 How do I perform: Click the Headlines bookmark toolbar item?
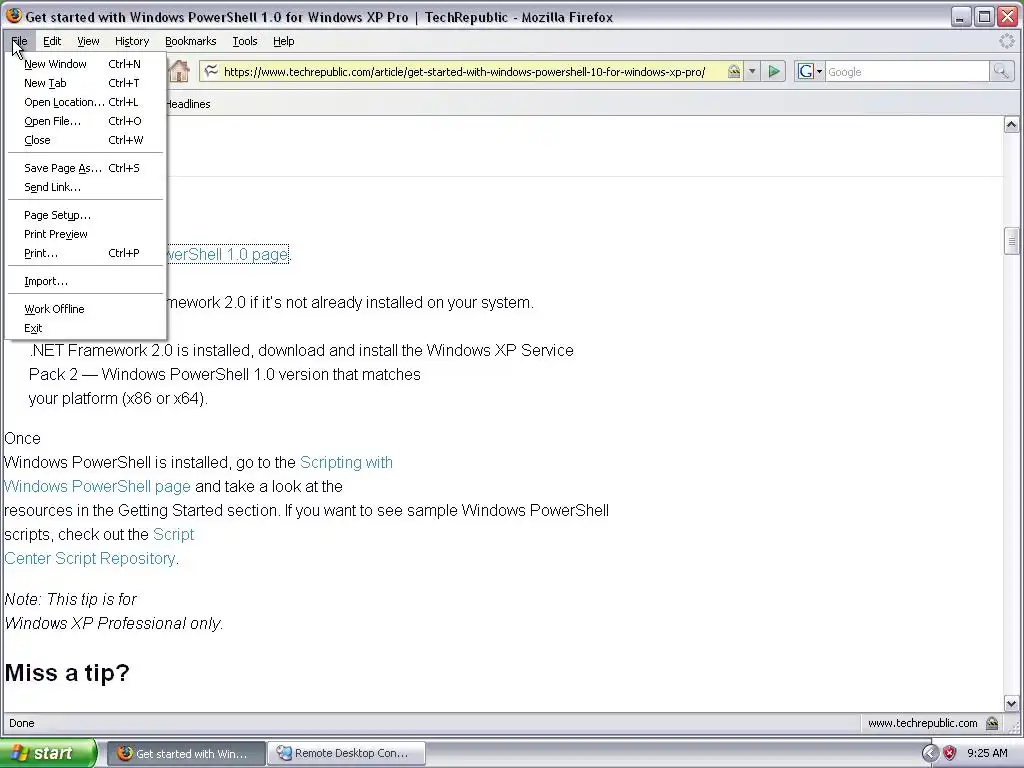point(188,104)
